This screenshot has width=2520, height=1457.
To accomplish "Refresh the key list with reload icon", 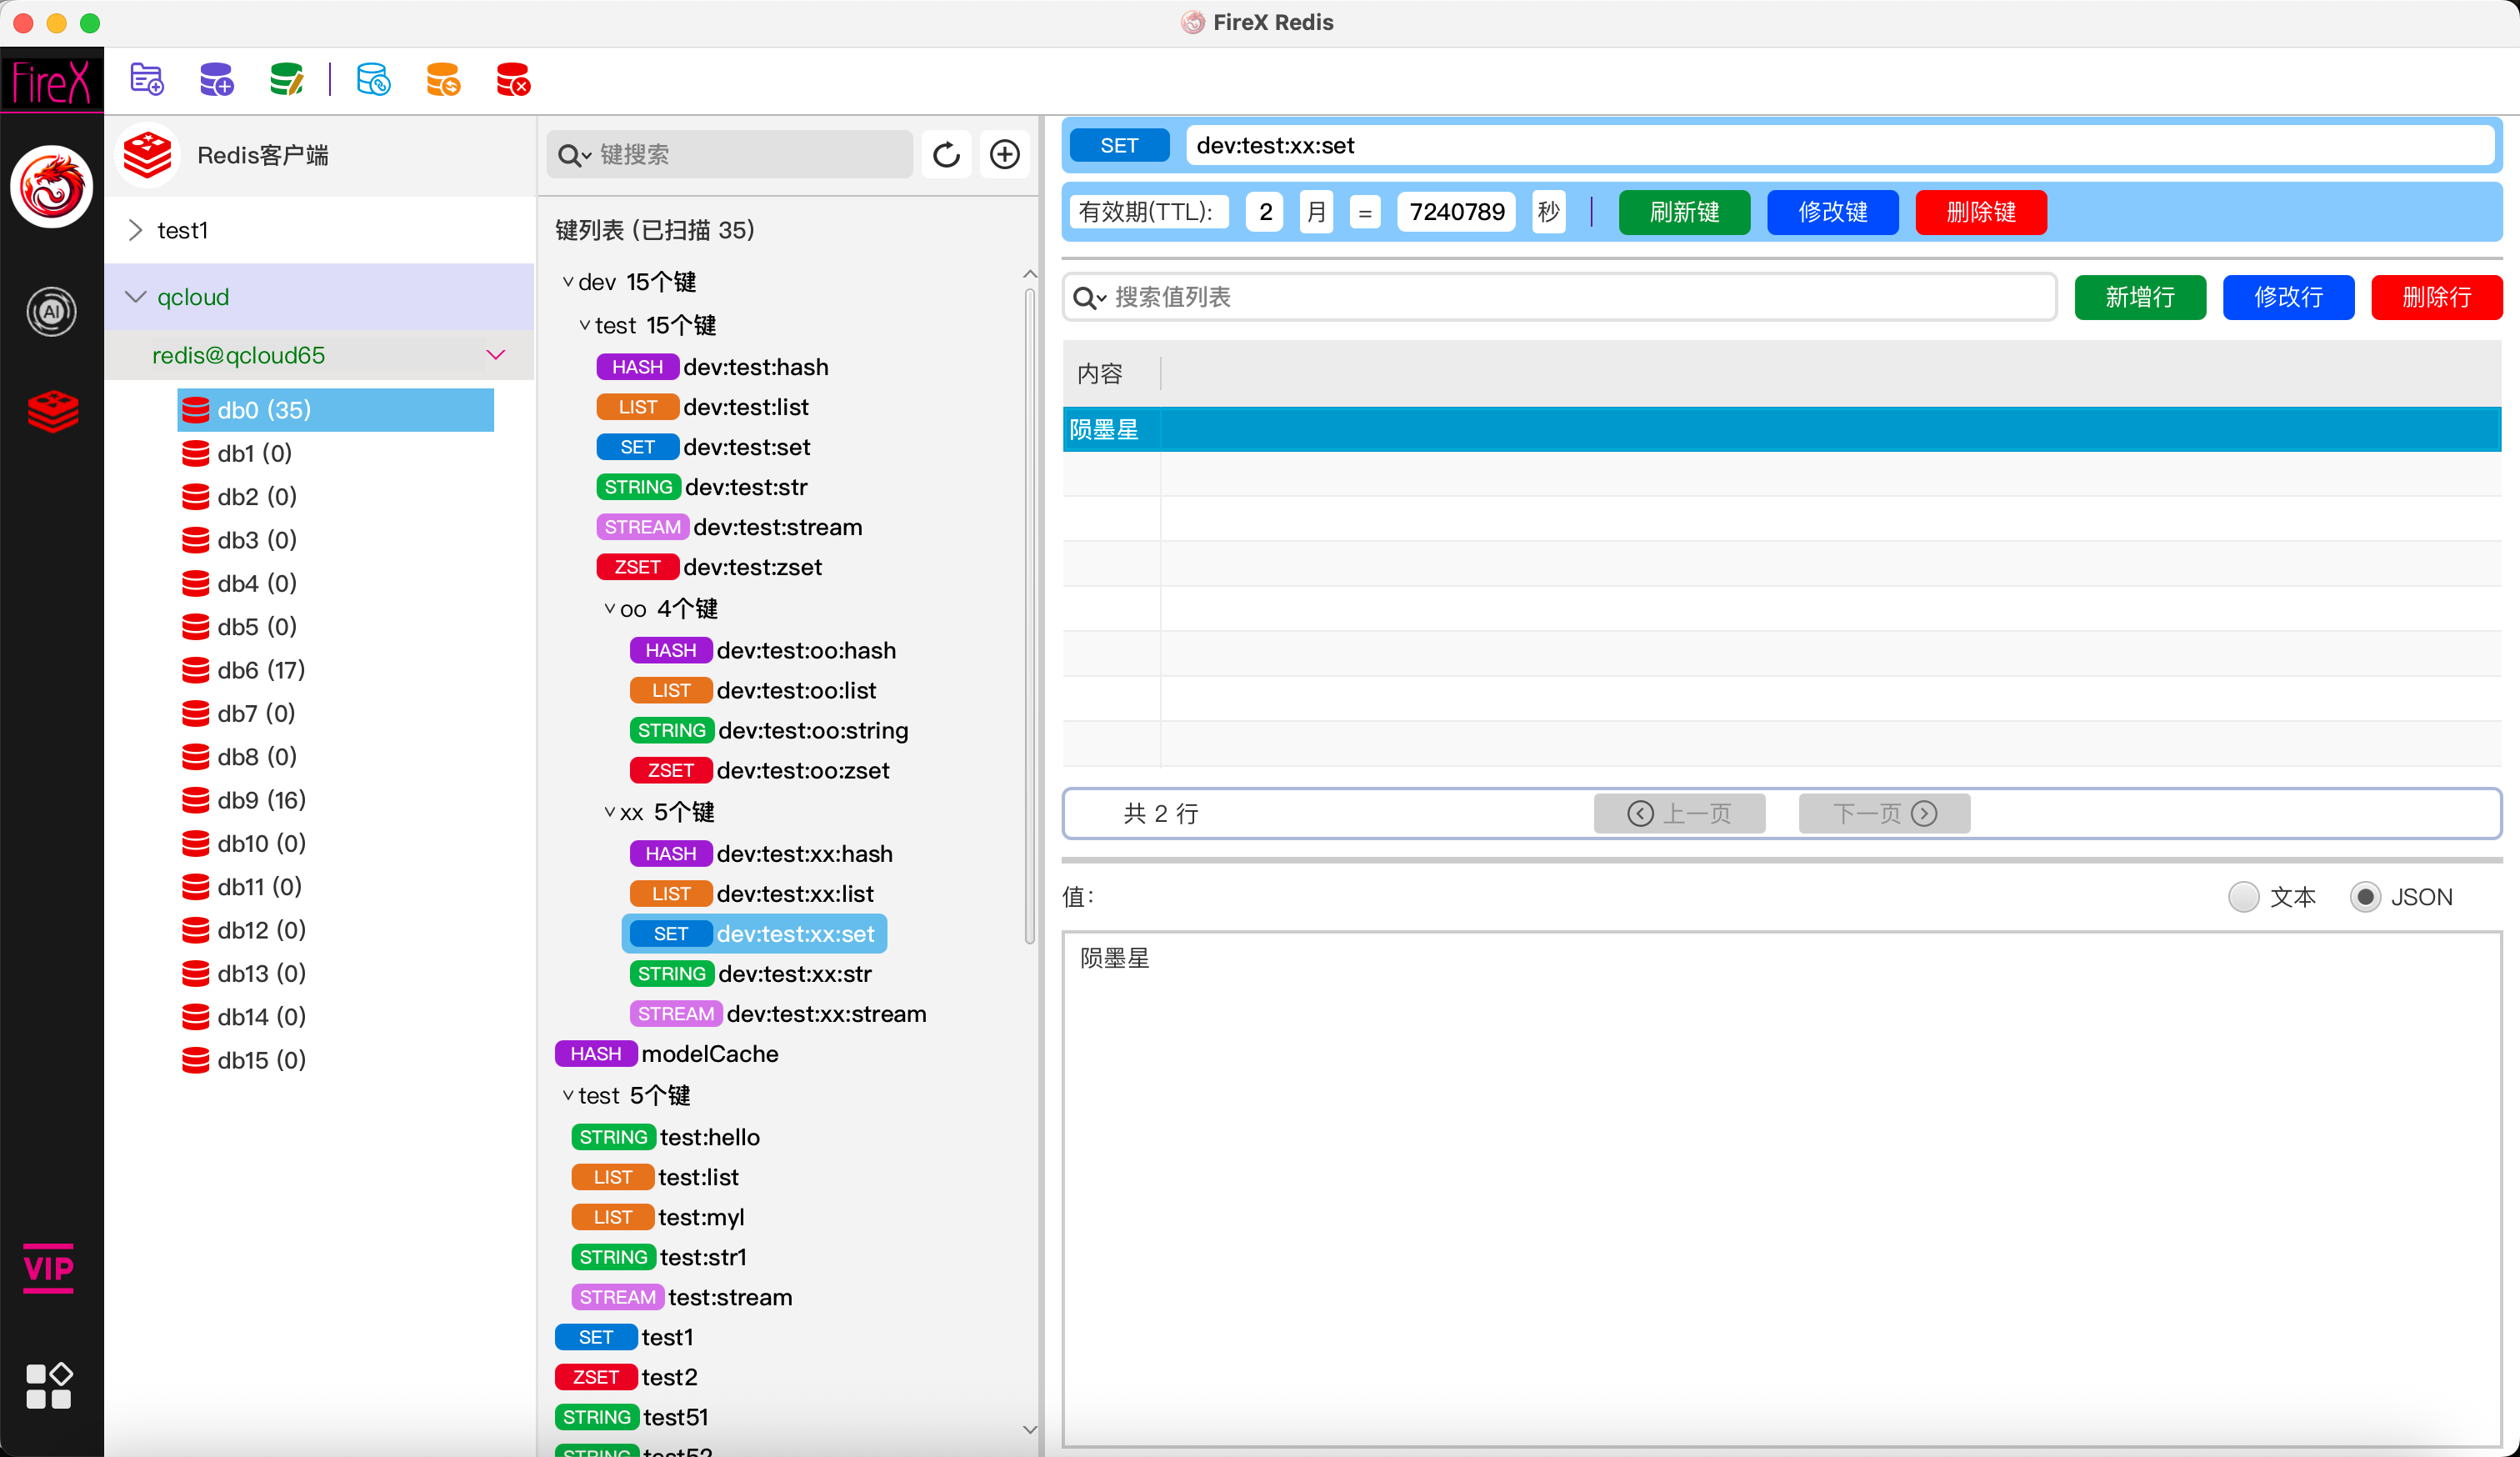I will [x=946, y=155].
